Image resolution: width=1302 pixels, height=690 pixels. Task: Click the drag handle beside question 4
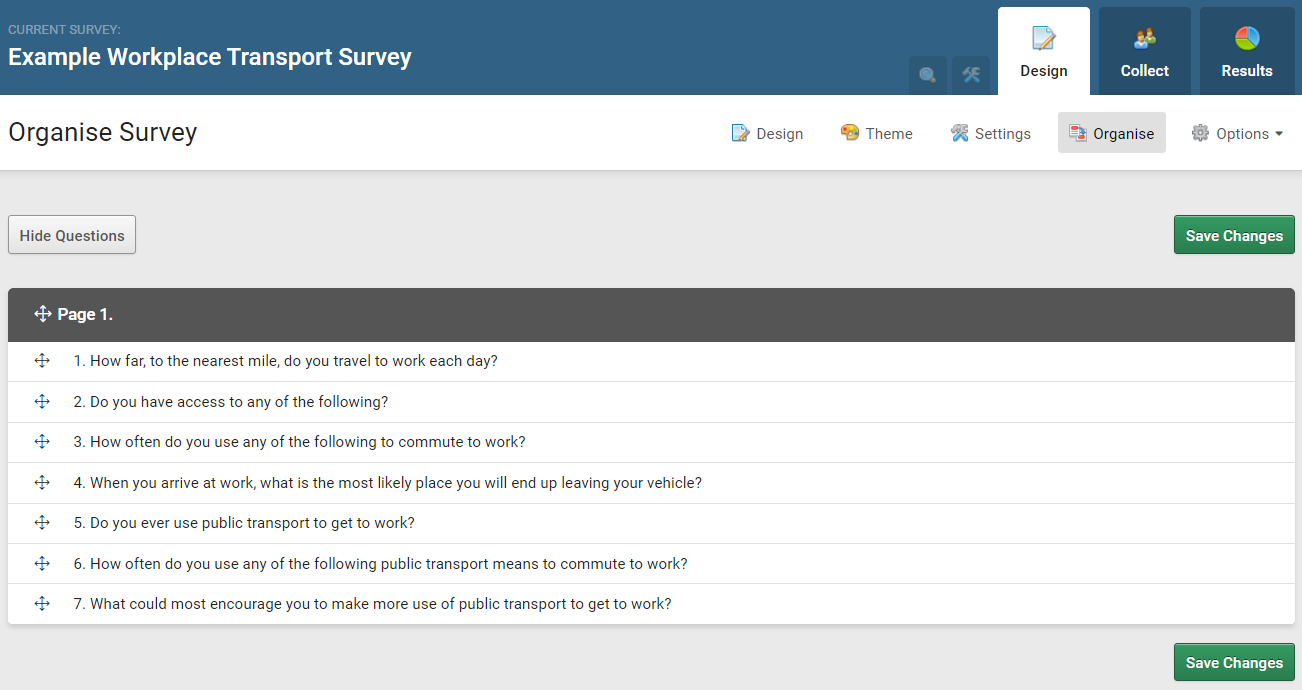(42, 482)
